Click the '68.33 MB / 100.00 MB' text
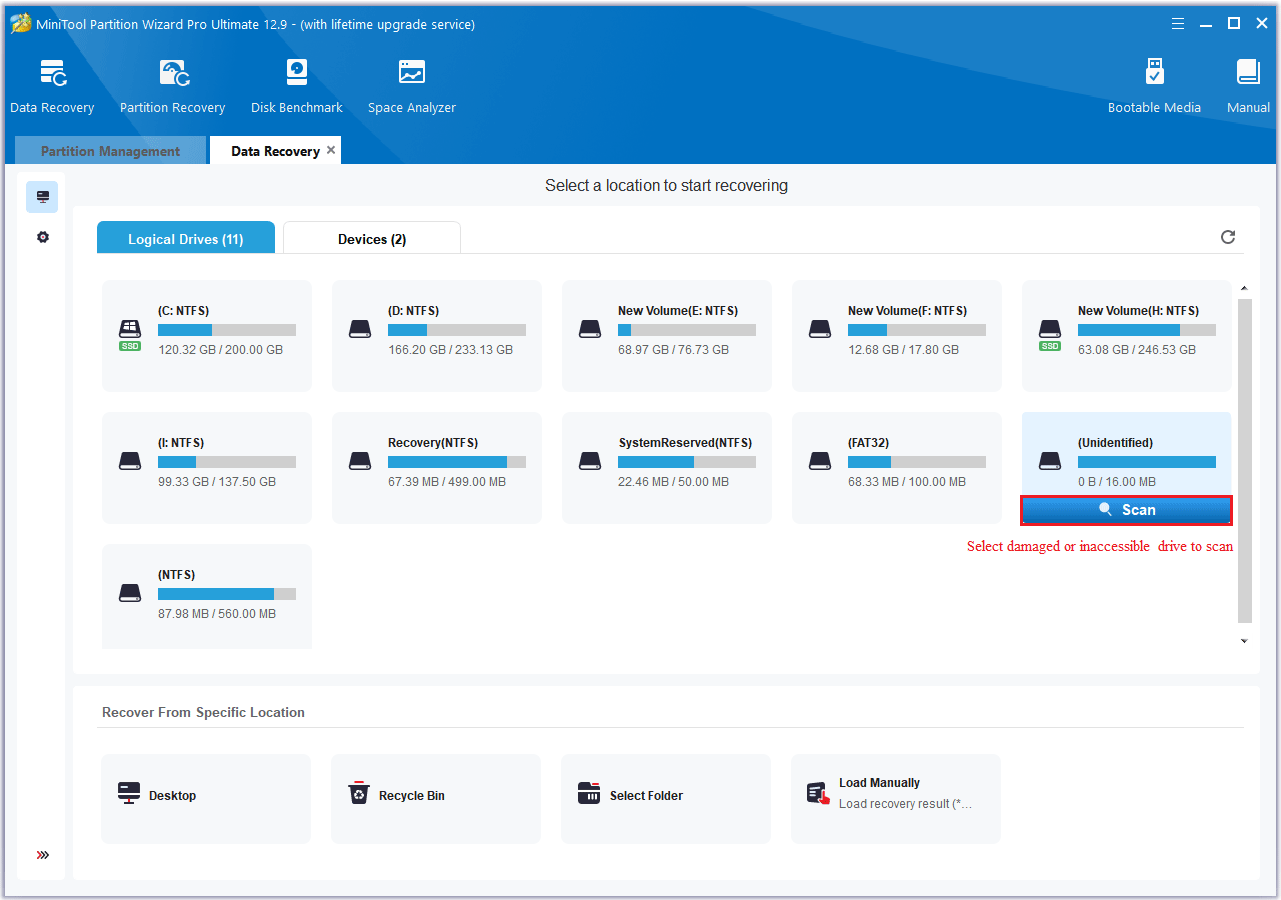Viewport: 1281px width, 900px height. (x=907, y=482)
